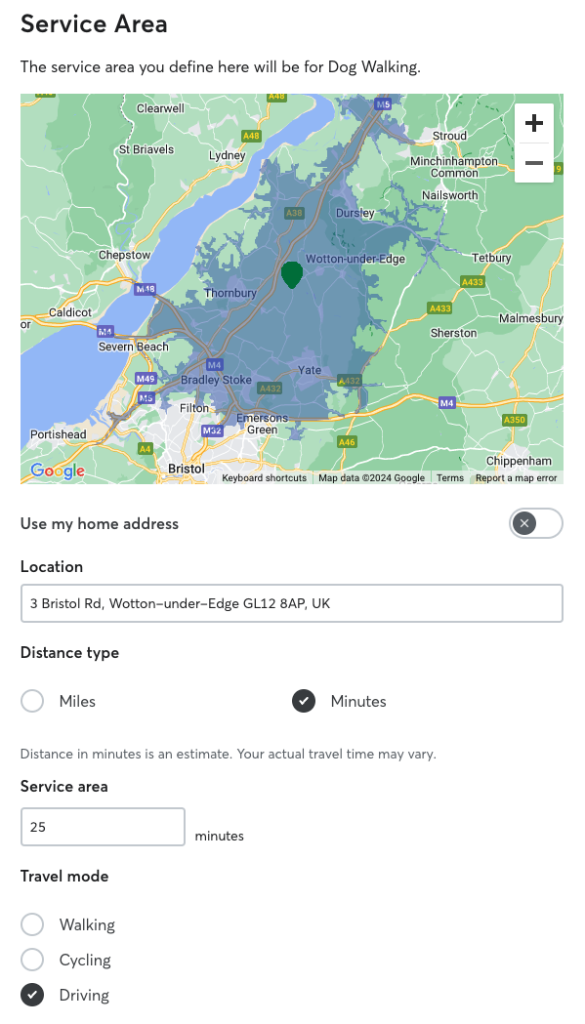Image resolution: width=585 pixels, height=1024 pixels.
Task: Zoom out on the map
Action: (534, 163)
